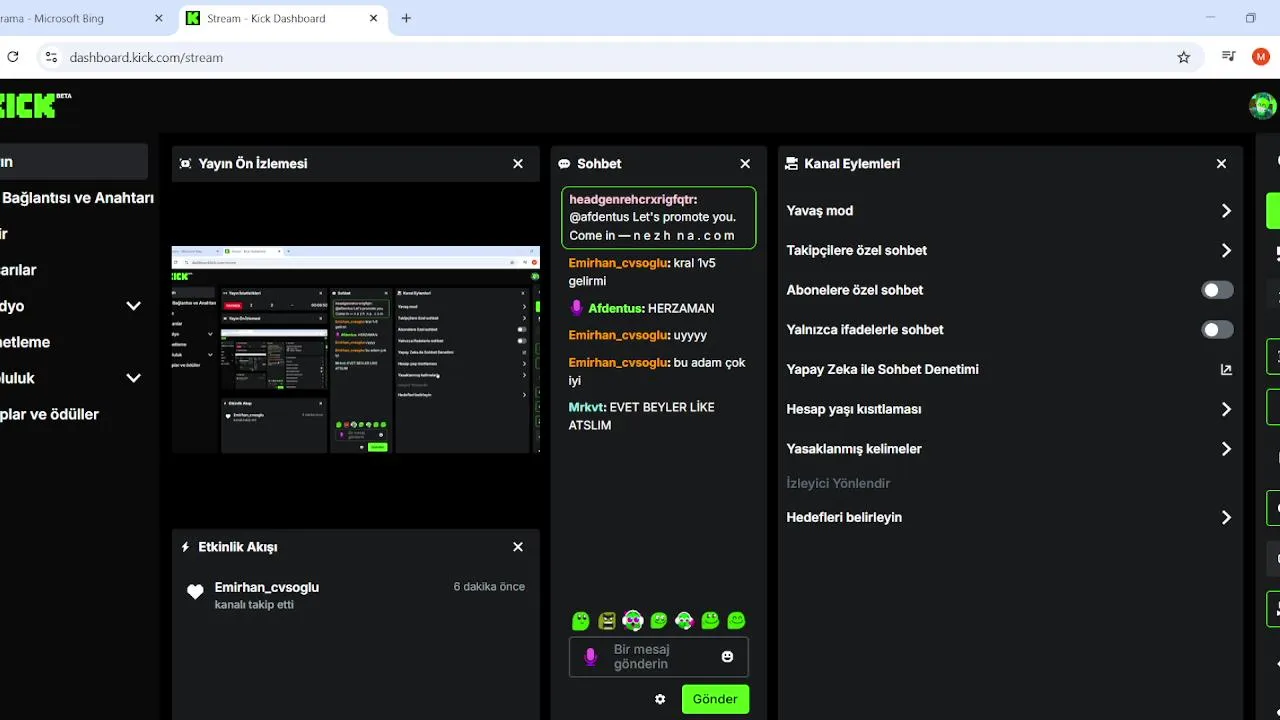
Task: Click the stream preview thumbnail
Action: [x=356, y=349]
